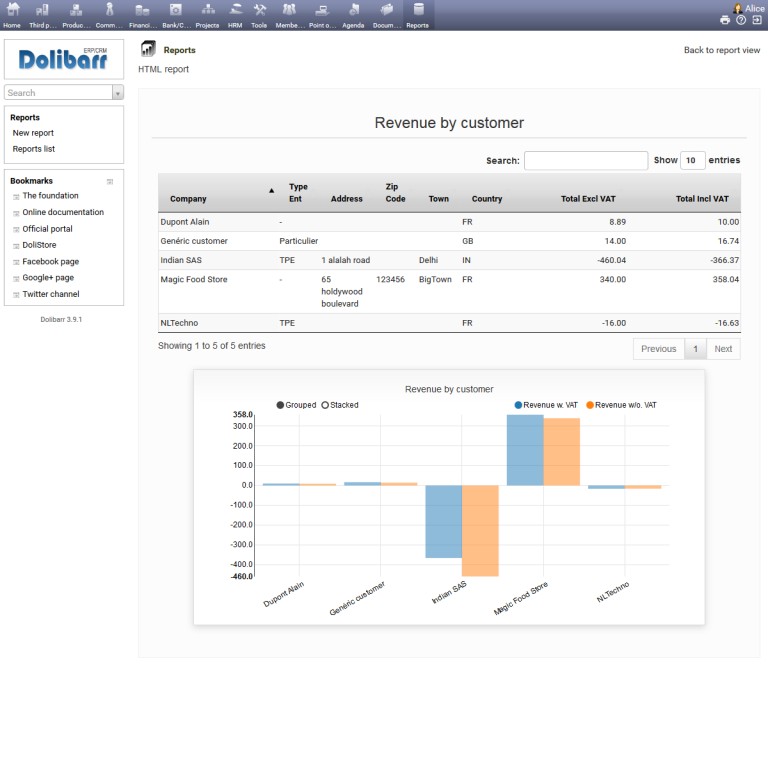
Task: Sort table by Address column
Action: [346, 199]
